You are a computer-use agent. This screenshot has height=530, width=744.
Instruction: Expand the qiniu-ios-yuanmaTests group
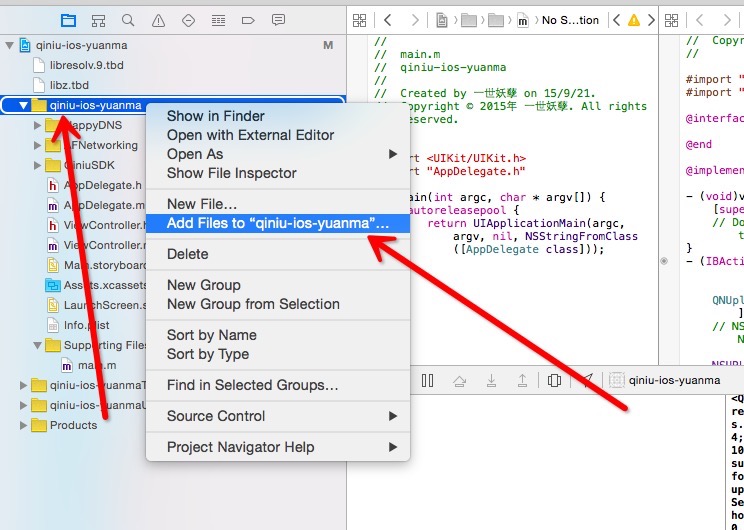(x=23, y=385)
